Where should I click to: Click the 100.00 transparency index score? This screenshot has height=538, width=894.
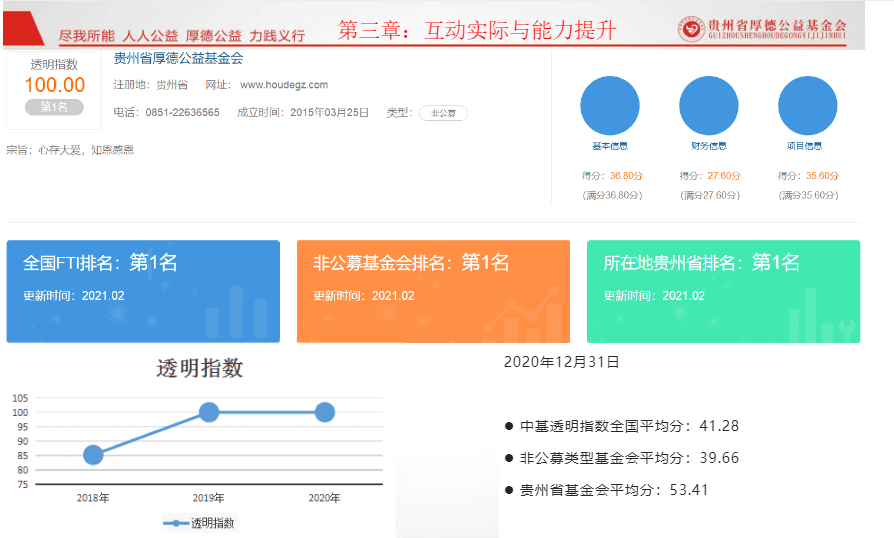(55, 85)
